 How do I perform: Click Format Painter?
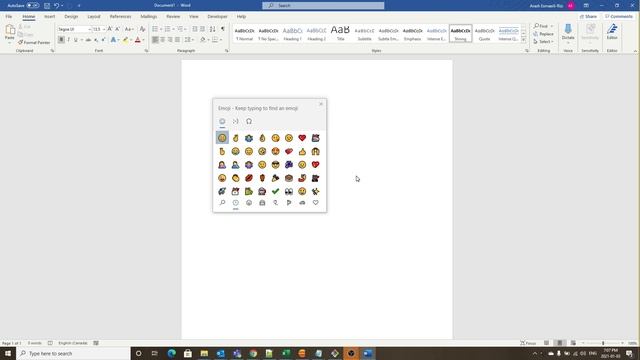coord(34,42)
